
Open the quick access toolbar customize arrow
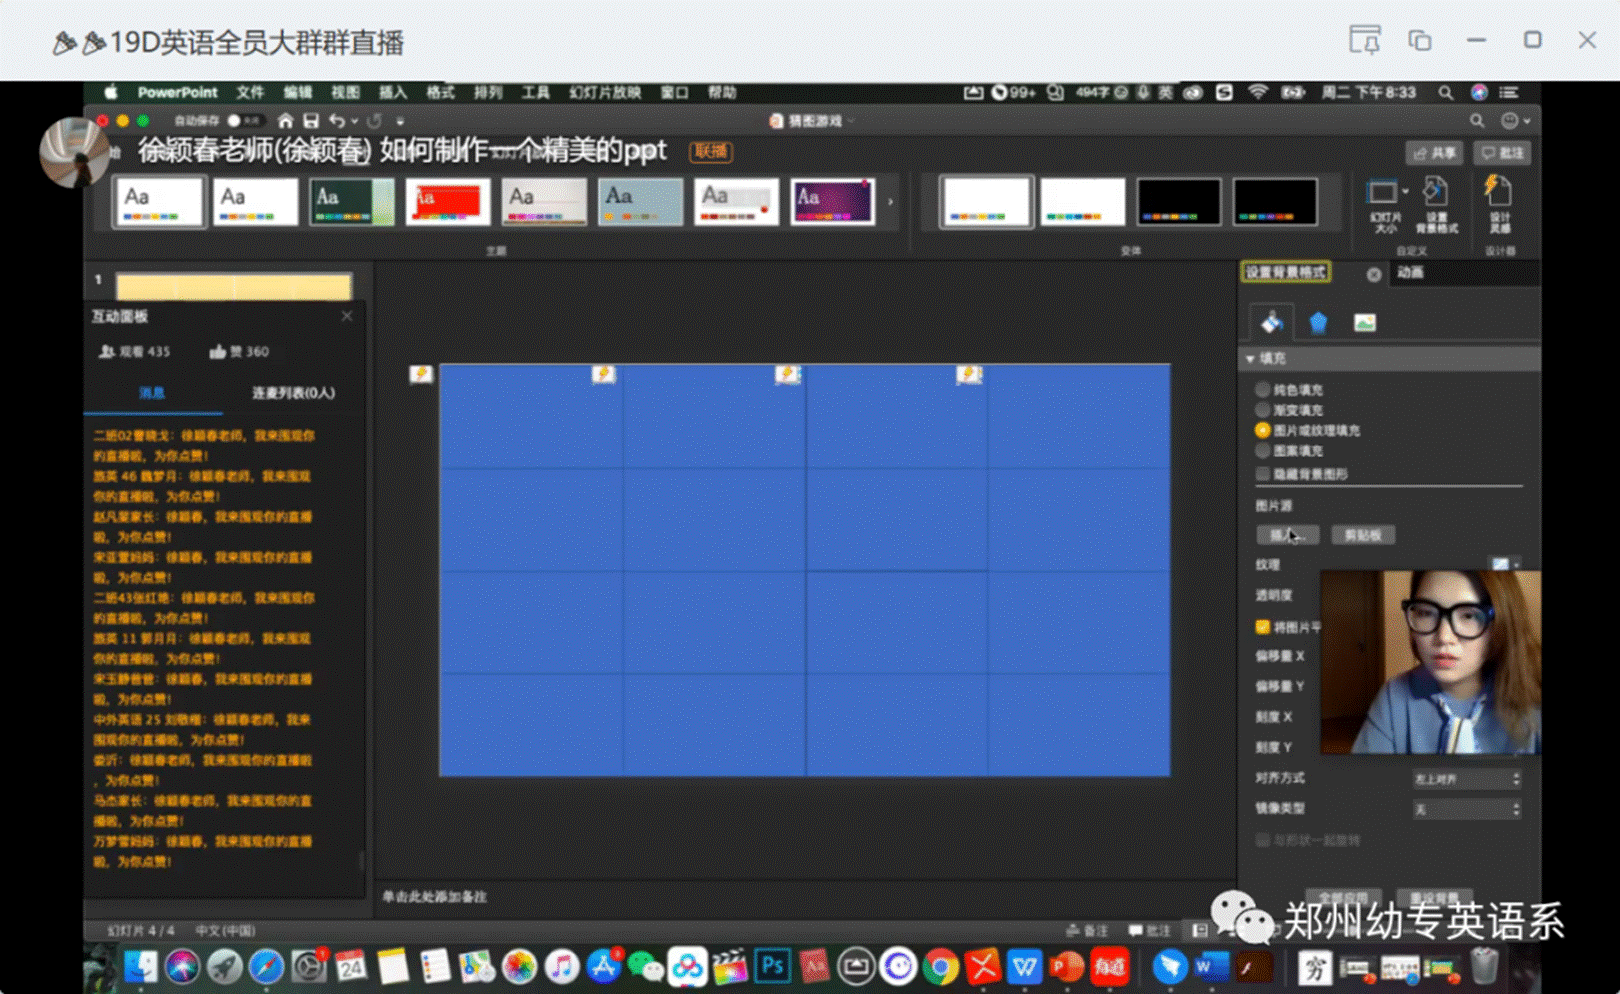coord(400,121)
